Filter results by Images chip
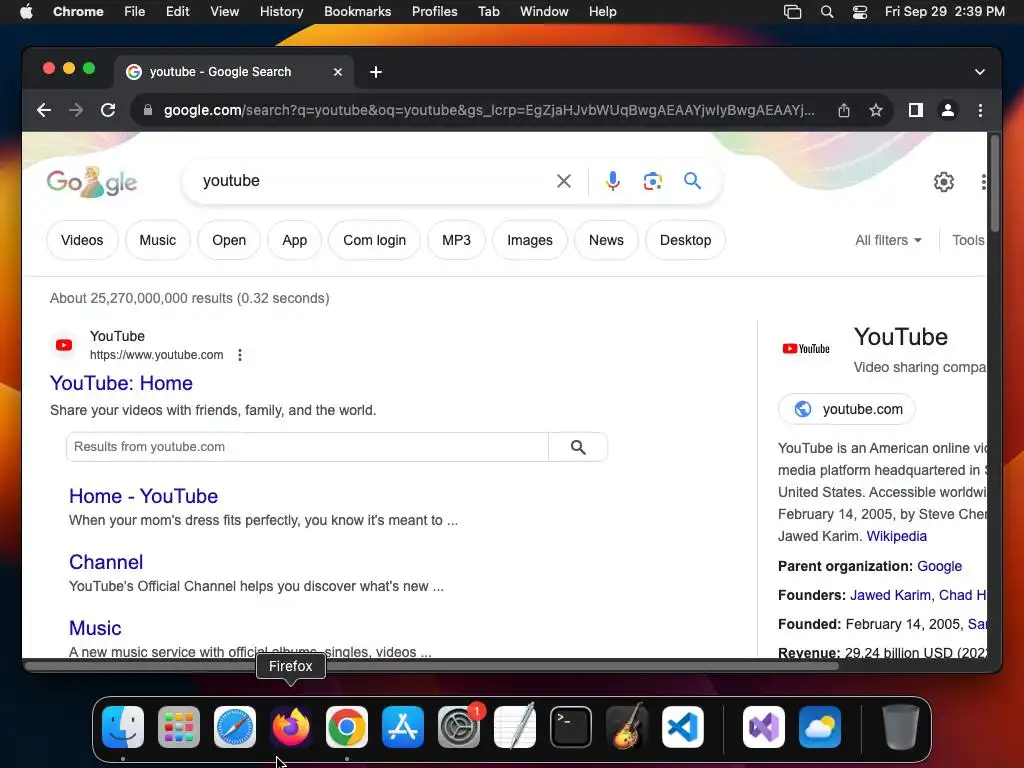1024x768 pixels. click(530, 240)
